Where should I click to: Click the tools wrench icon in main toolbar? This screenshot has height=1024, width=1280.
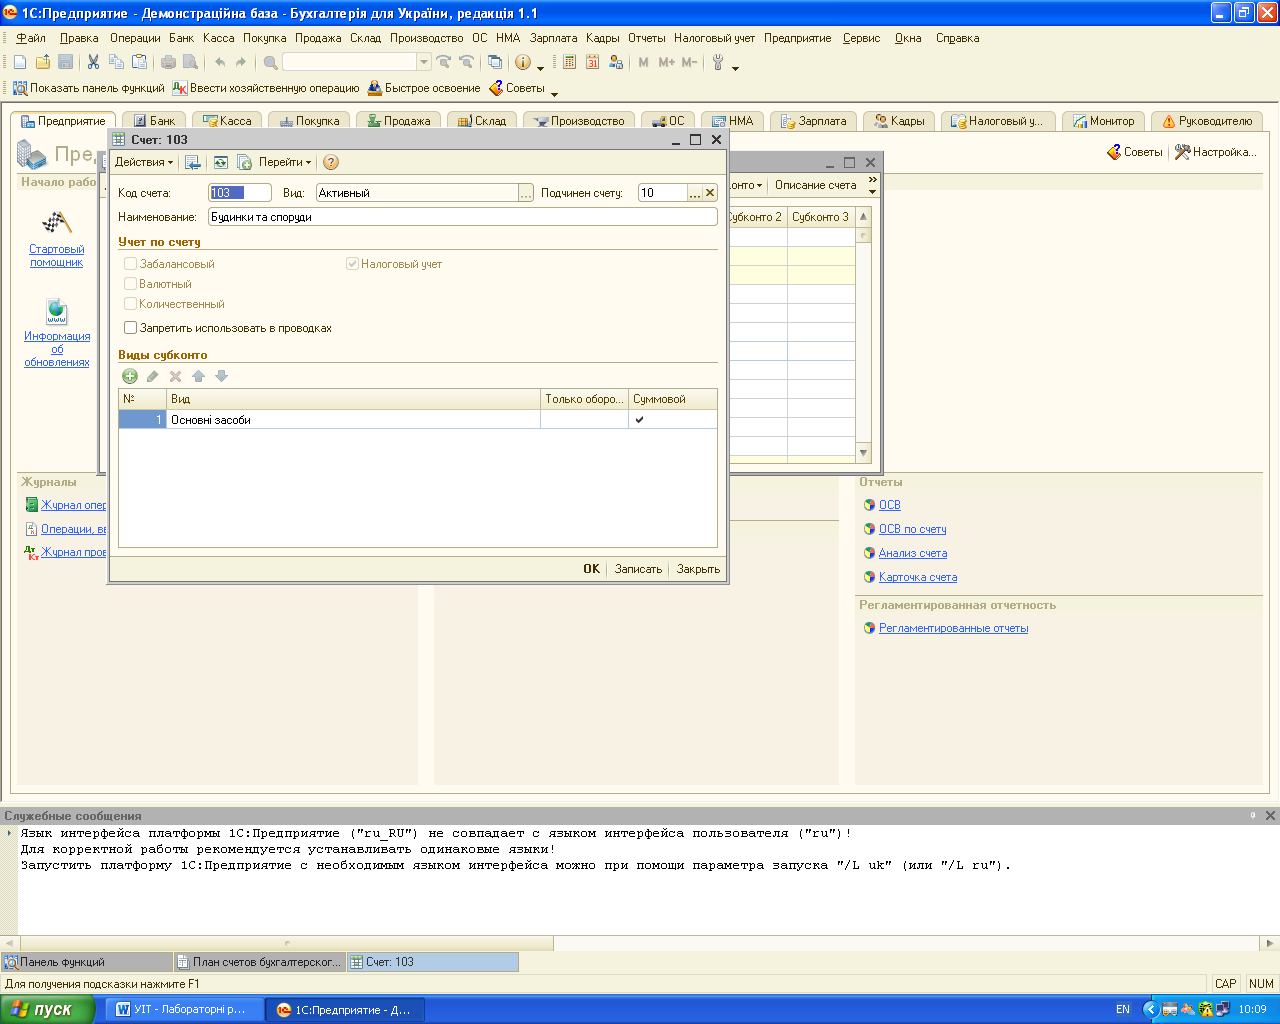click(x=718, y=62)
